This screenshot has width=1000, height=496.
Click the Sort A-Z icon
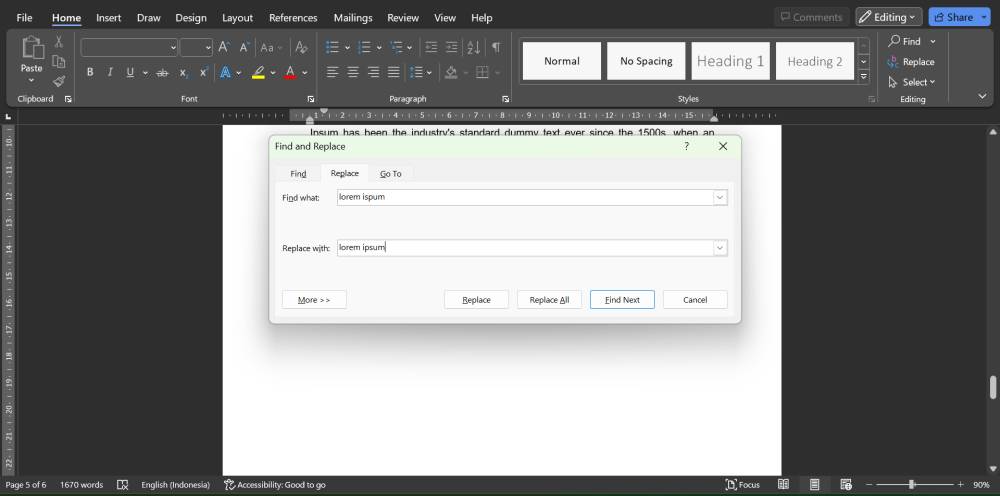(473, 47)
